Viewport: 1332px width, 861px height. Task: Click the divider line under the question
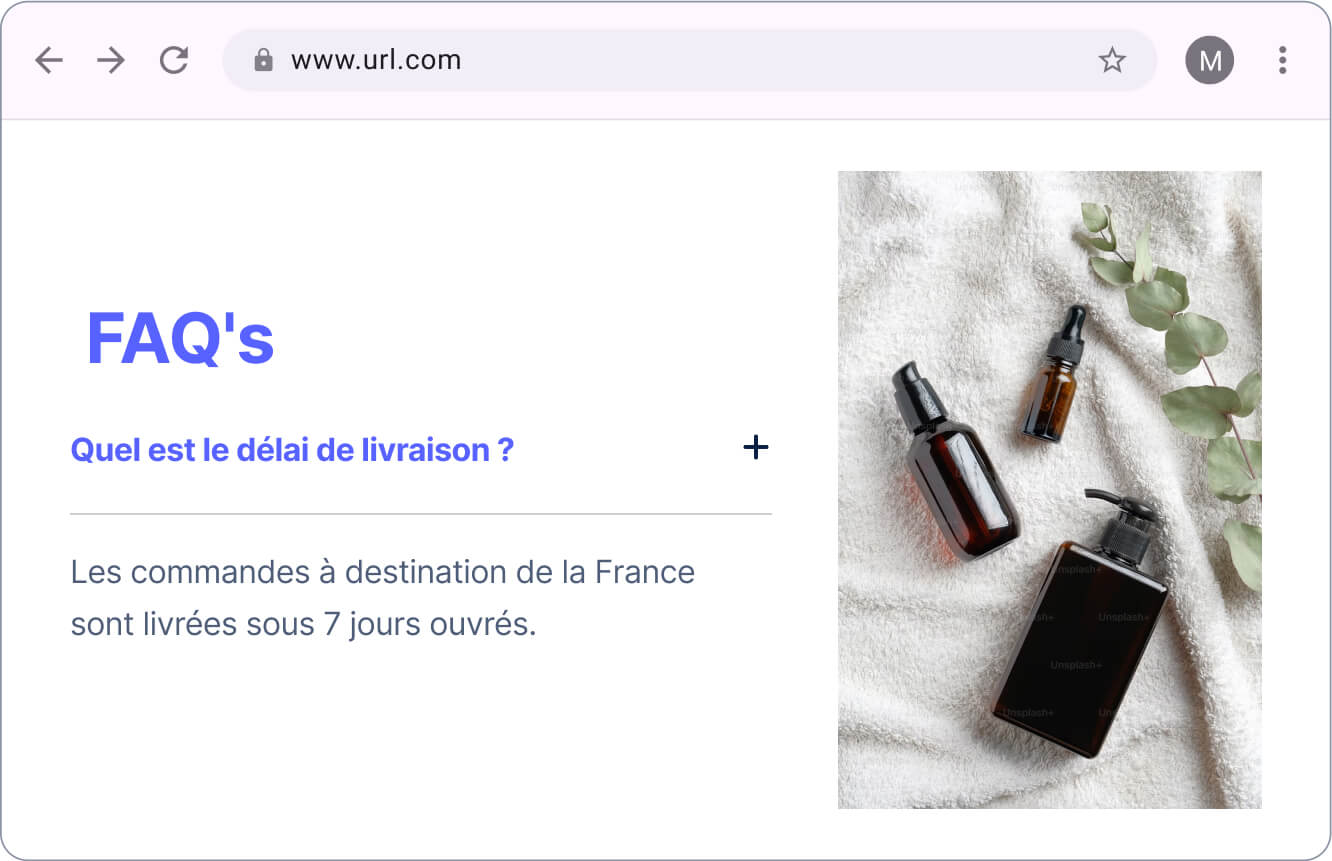click(421, 514)
